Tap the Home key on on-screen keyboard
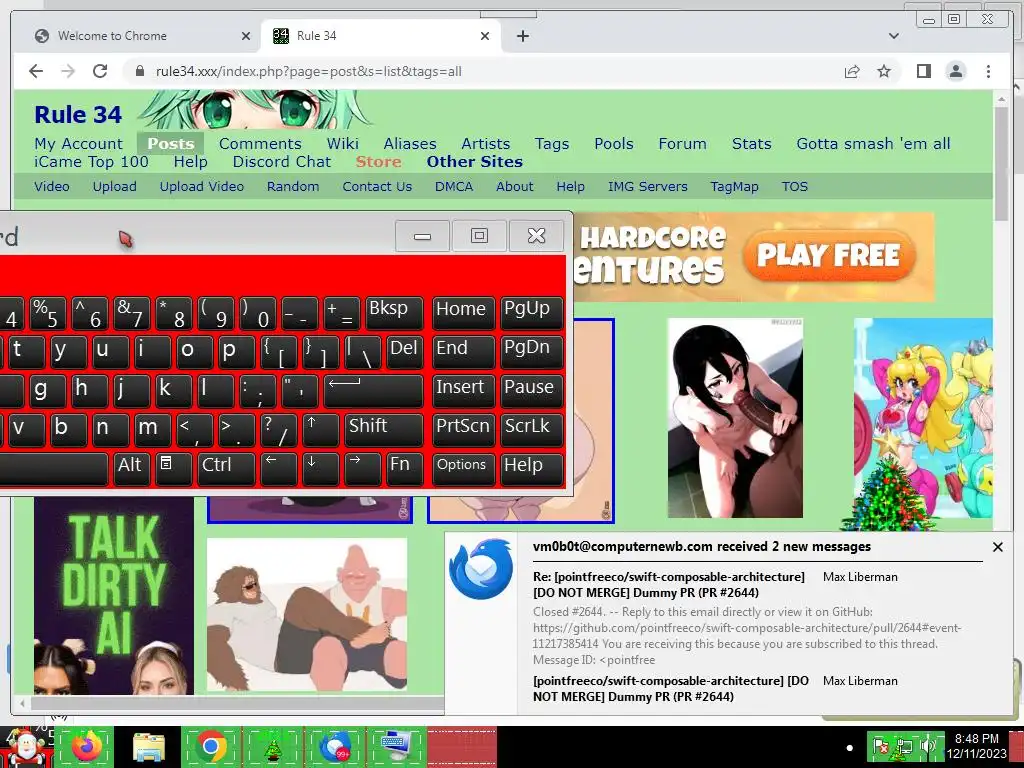 pyautogui.click(x=463, y=313)
